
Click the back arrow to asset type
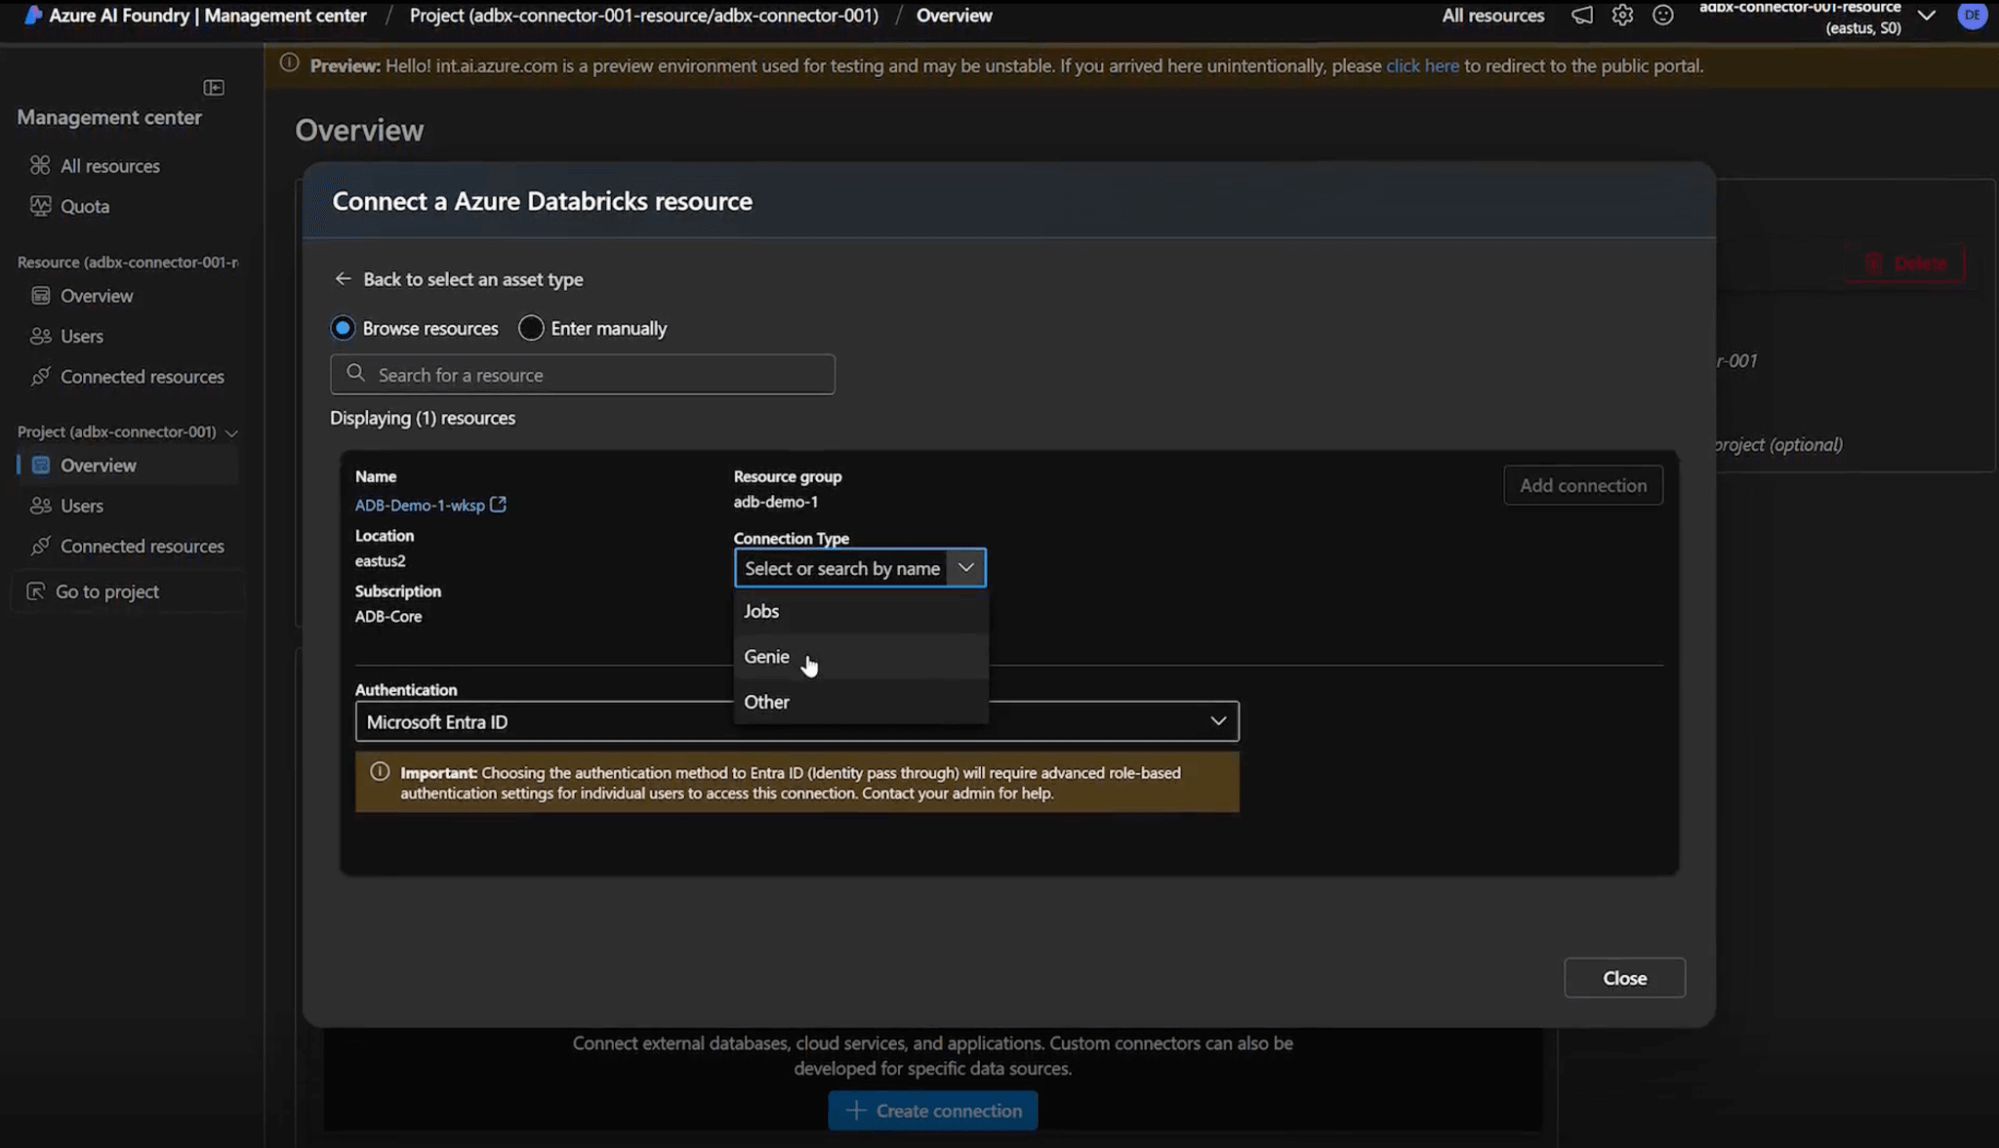coord(343,279)
